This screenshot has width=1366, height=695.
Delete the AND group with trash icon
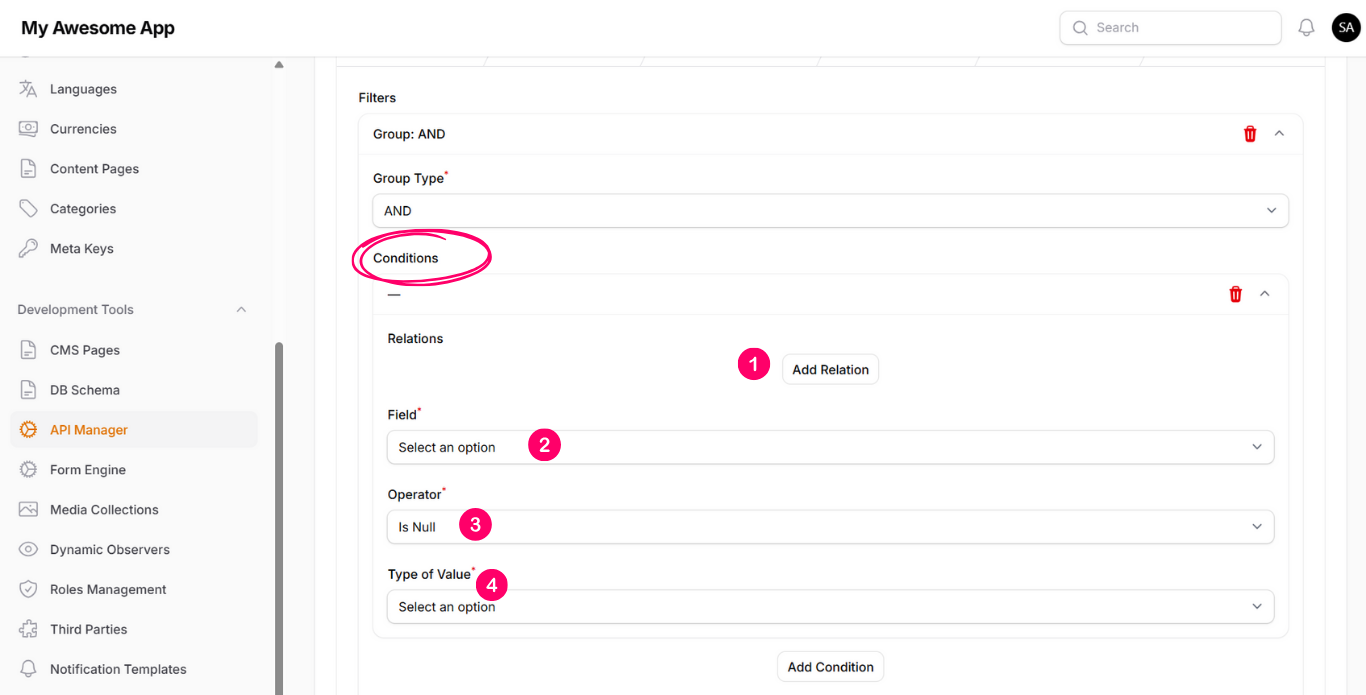coord(1250,134)
